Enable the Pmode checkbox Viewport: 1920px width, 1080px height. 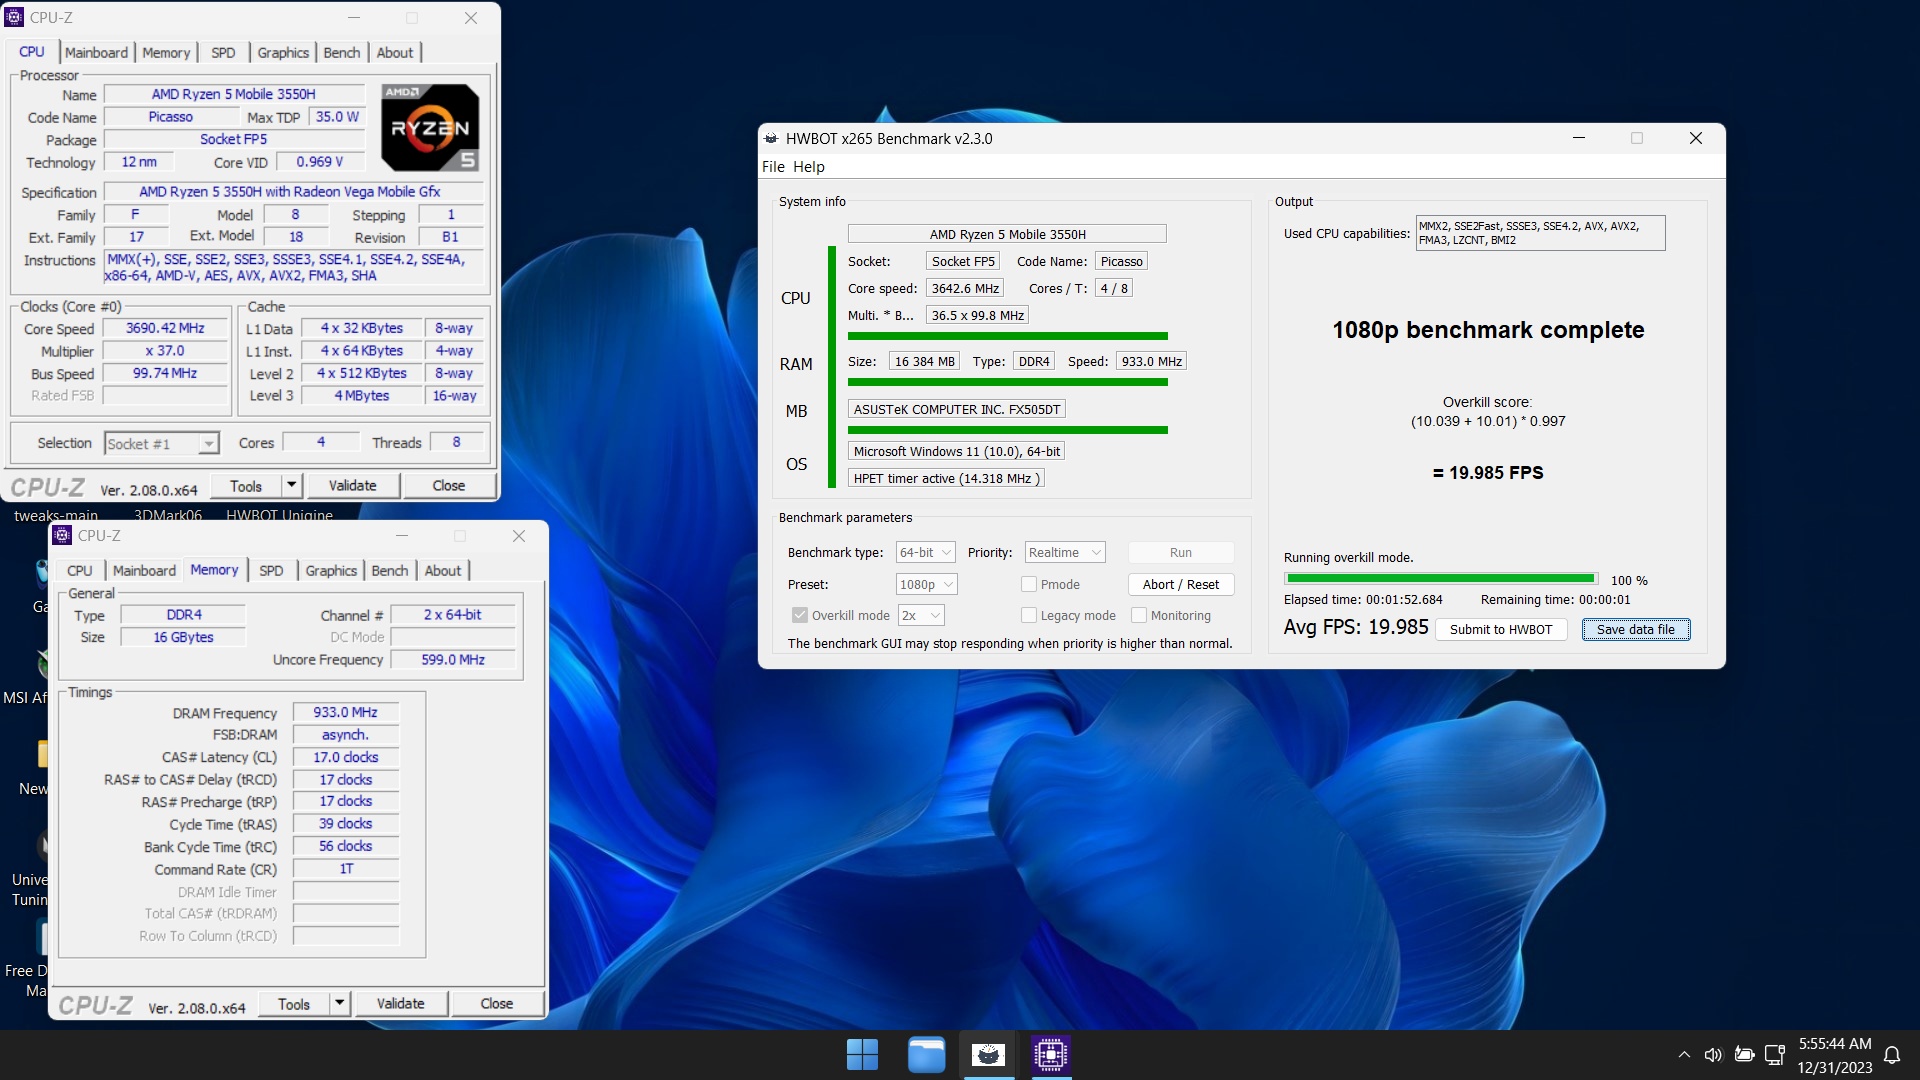(x=1029, y=584)
